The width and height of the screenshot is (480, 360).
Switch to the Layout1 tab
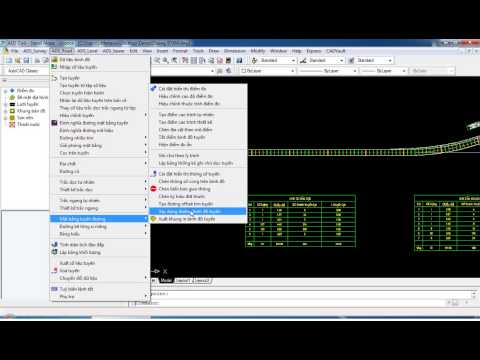tap(183, 280)
